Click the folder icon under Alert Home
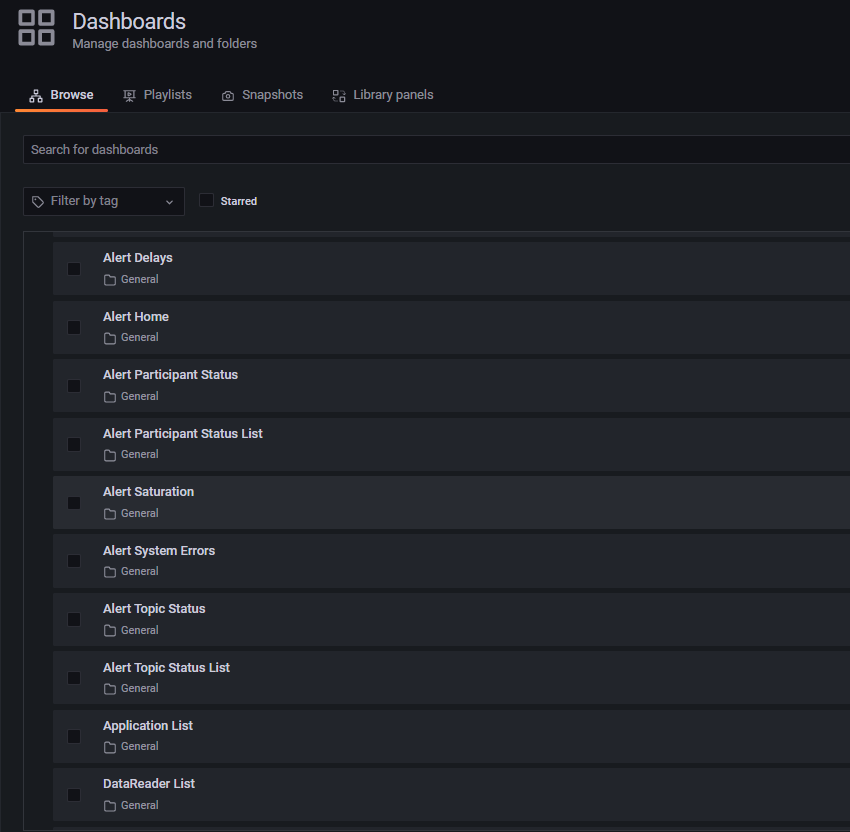 pyautogui.click(x=110, y=337)
